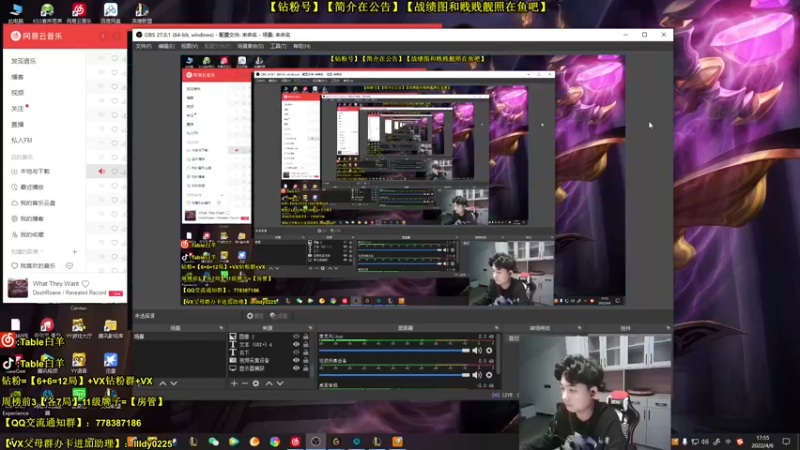Open the now-playing album cover thumbnail
The image size is (800, 450).
pyautogui.click(x=18, y=288)
